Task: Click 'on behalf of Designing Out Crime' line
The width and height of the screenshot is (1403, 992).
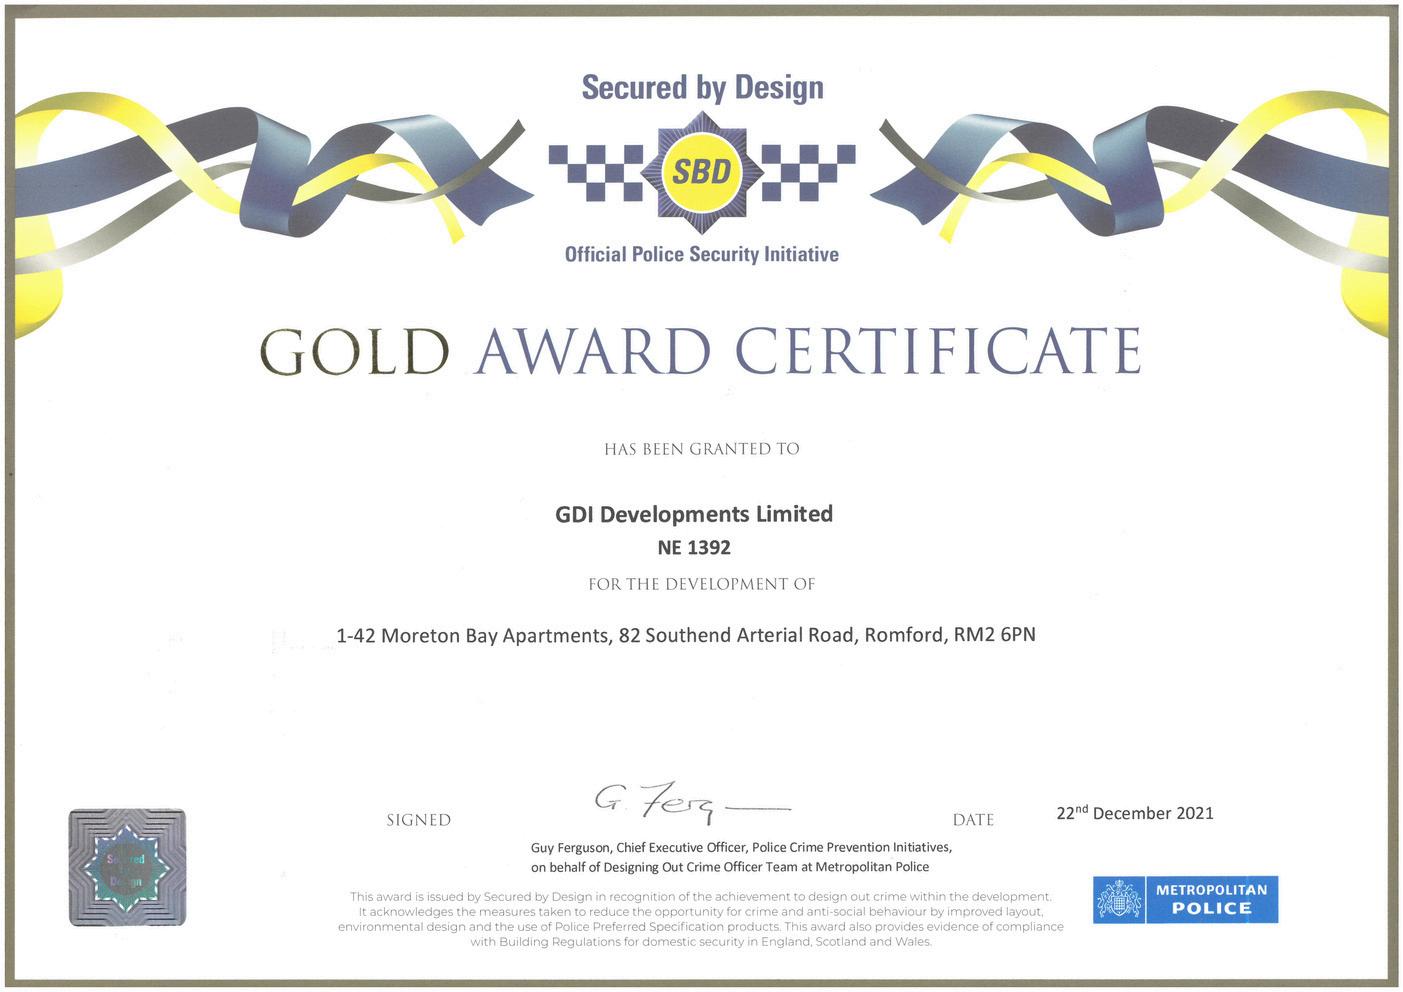Action: click(x=730, y=867)
